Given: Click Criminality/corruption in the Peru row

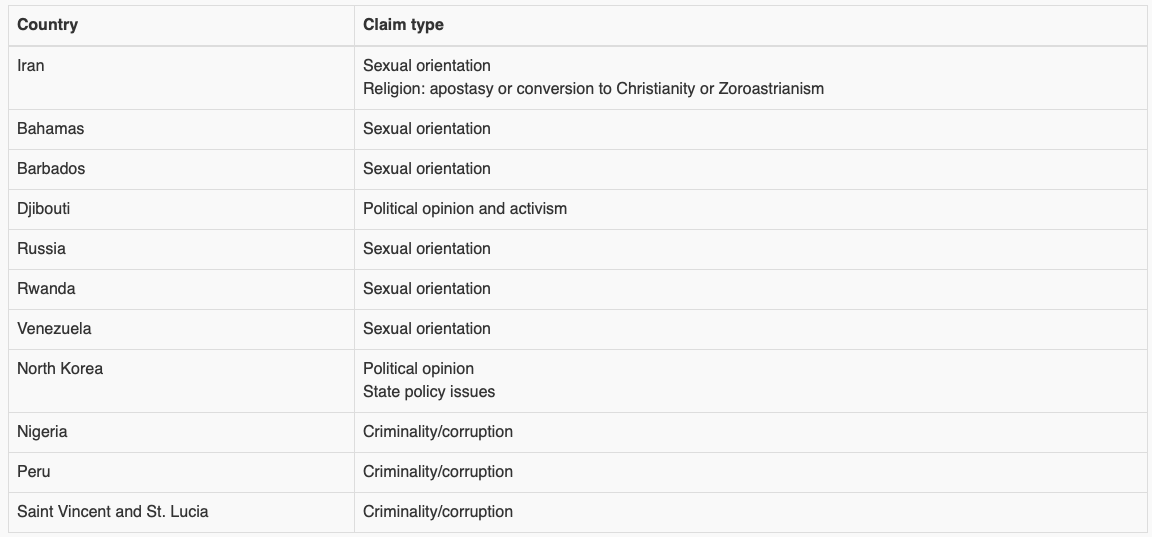Looking at the screenshot, I should (437, 472).
